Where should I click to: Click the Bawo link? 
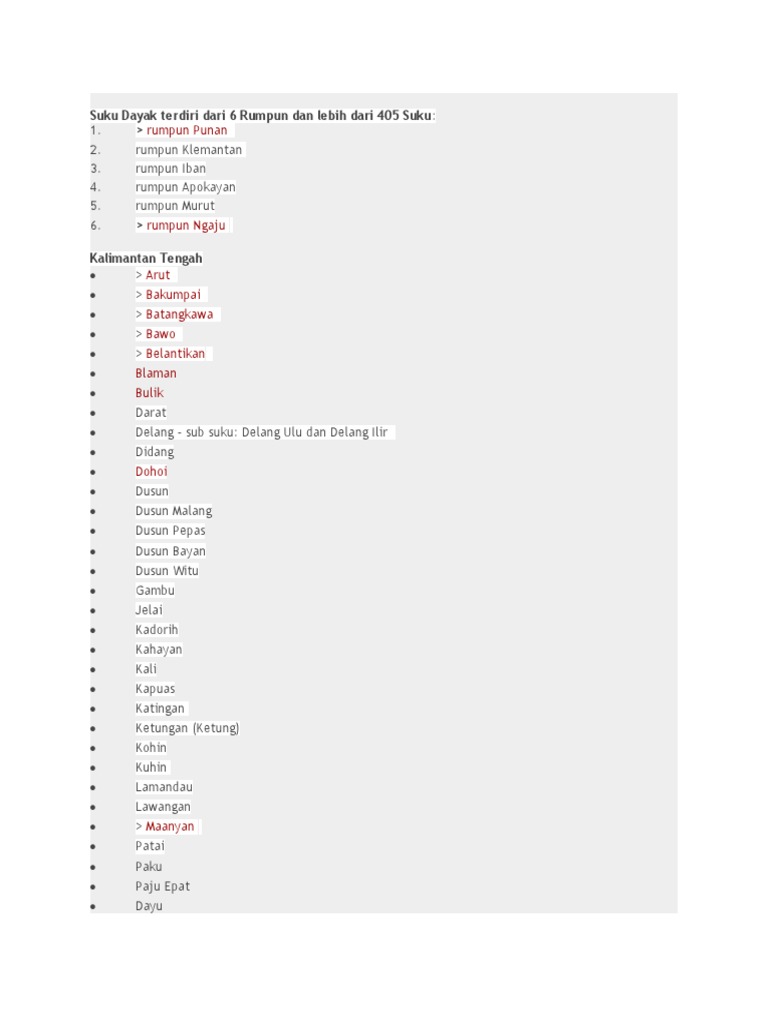pos(160,334)
